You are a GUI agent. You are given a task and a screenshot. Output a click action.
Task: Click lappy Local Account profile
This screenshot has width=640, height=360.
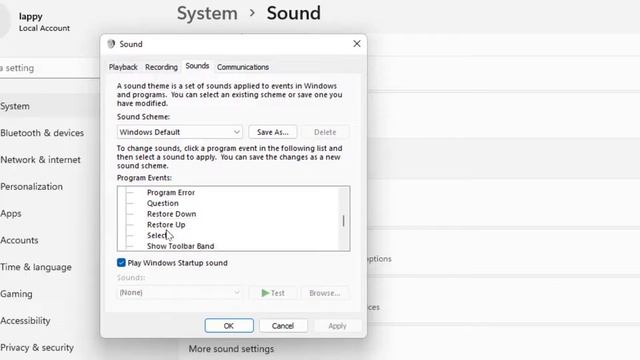tap(36, 22)
